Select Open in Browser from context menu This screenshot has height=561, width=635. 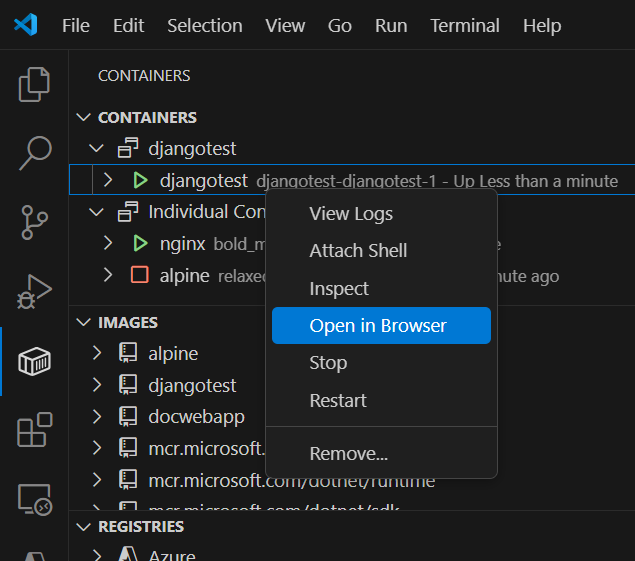click(378, 325)
